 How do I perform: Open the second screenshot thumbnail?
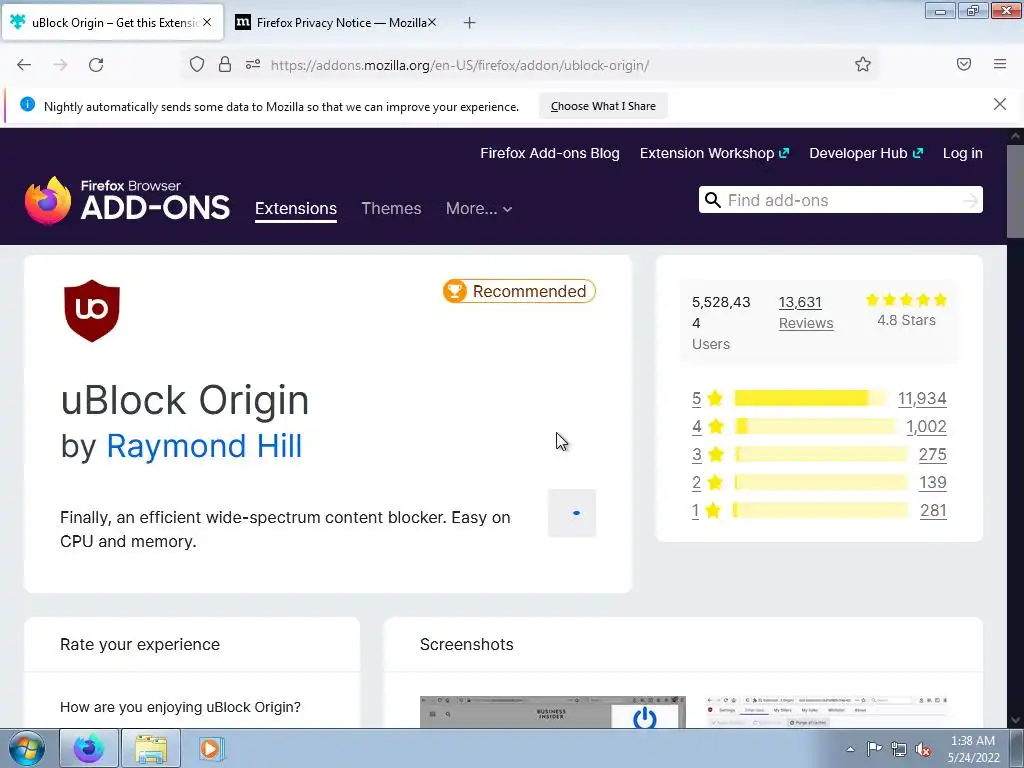(x=827, y=712)
